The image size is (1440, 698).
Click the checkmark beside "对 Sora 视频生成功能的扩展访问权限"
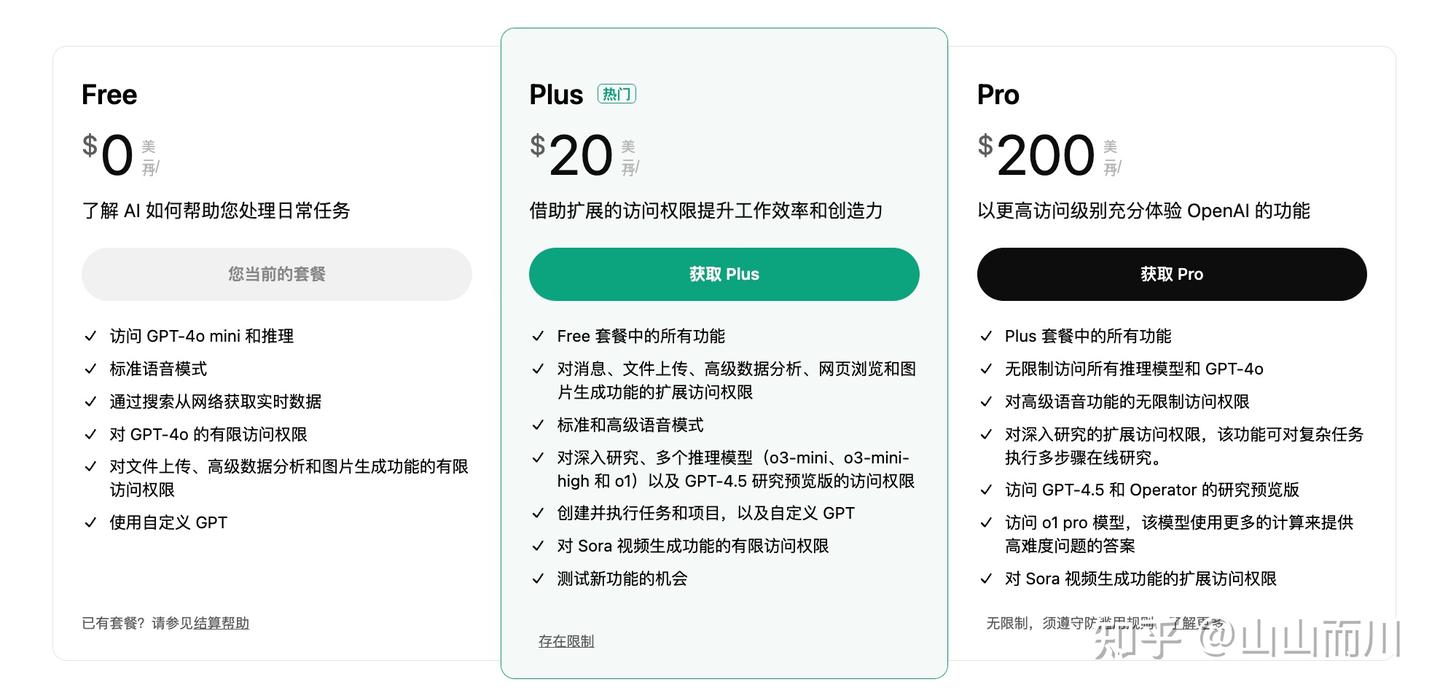987,578
